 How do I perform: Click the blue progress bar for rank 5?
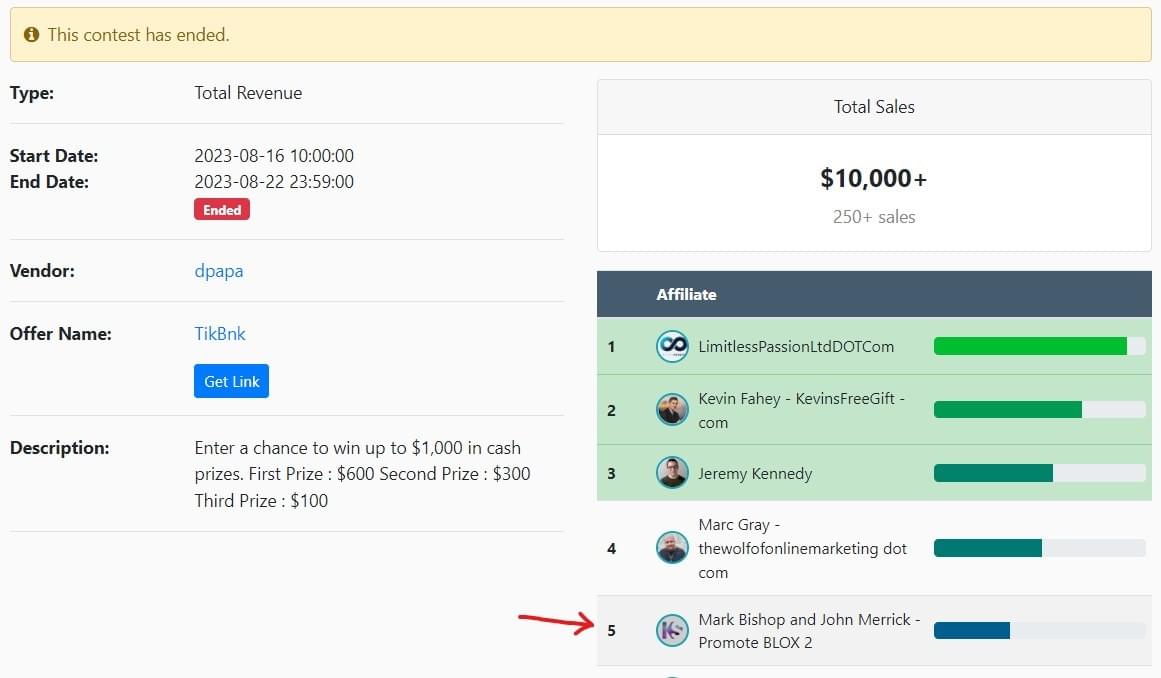(x=972, y=630)
